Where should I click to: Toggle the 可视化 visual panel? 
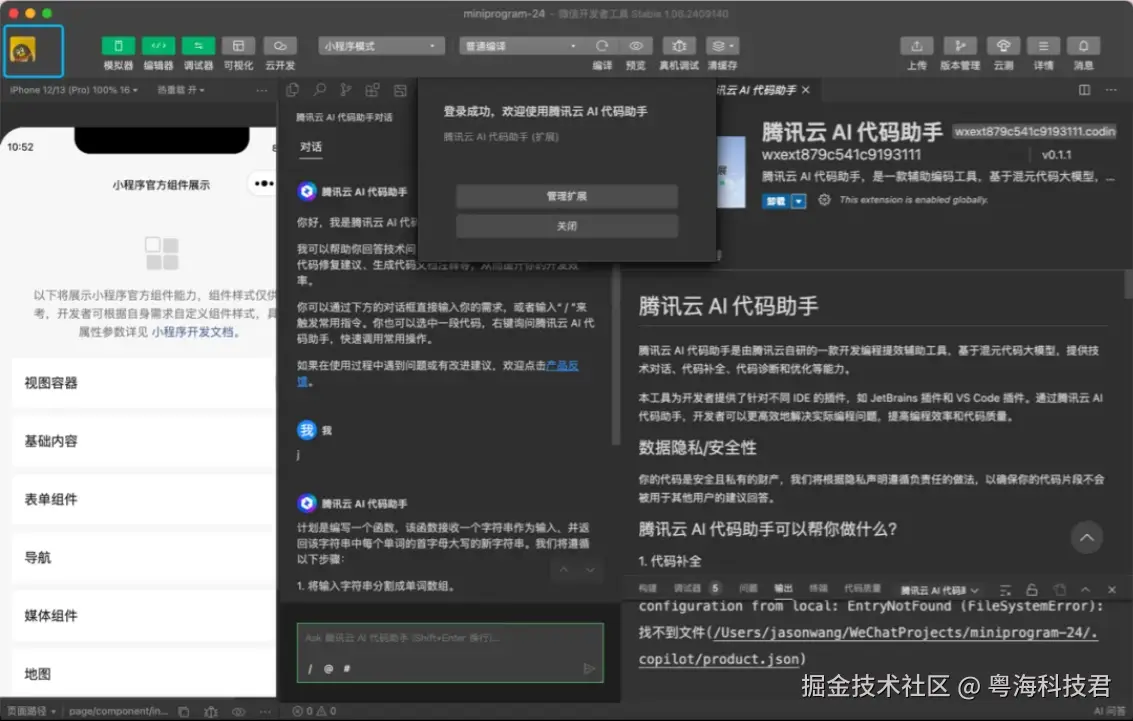pos(238,46)
